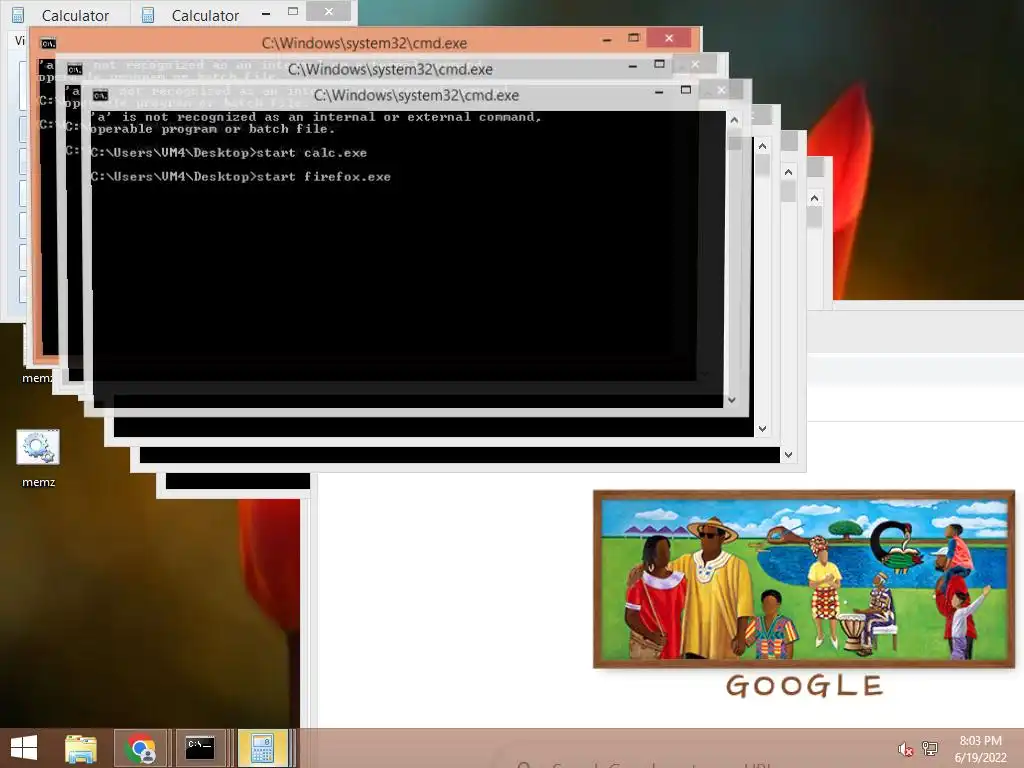The height and width of the screenshot is (768, 1024).
Task: Click the front cmd.exe window title text
Action: [417, 95]
